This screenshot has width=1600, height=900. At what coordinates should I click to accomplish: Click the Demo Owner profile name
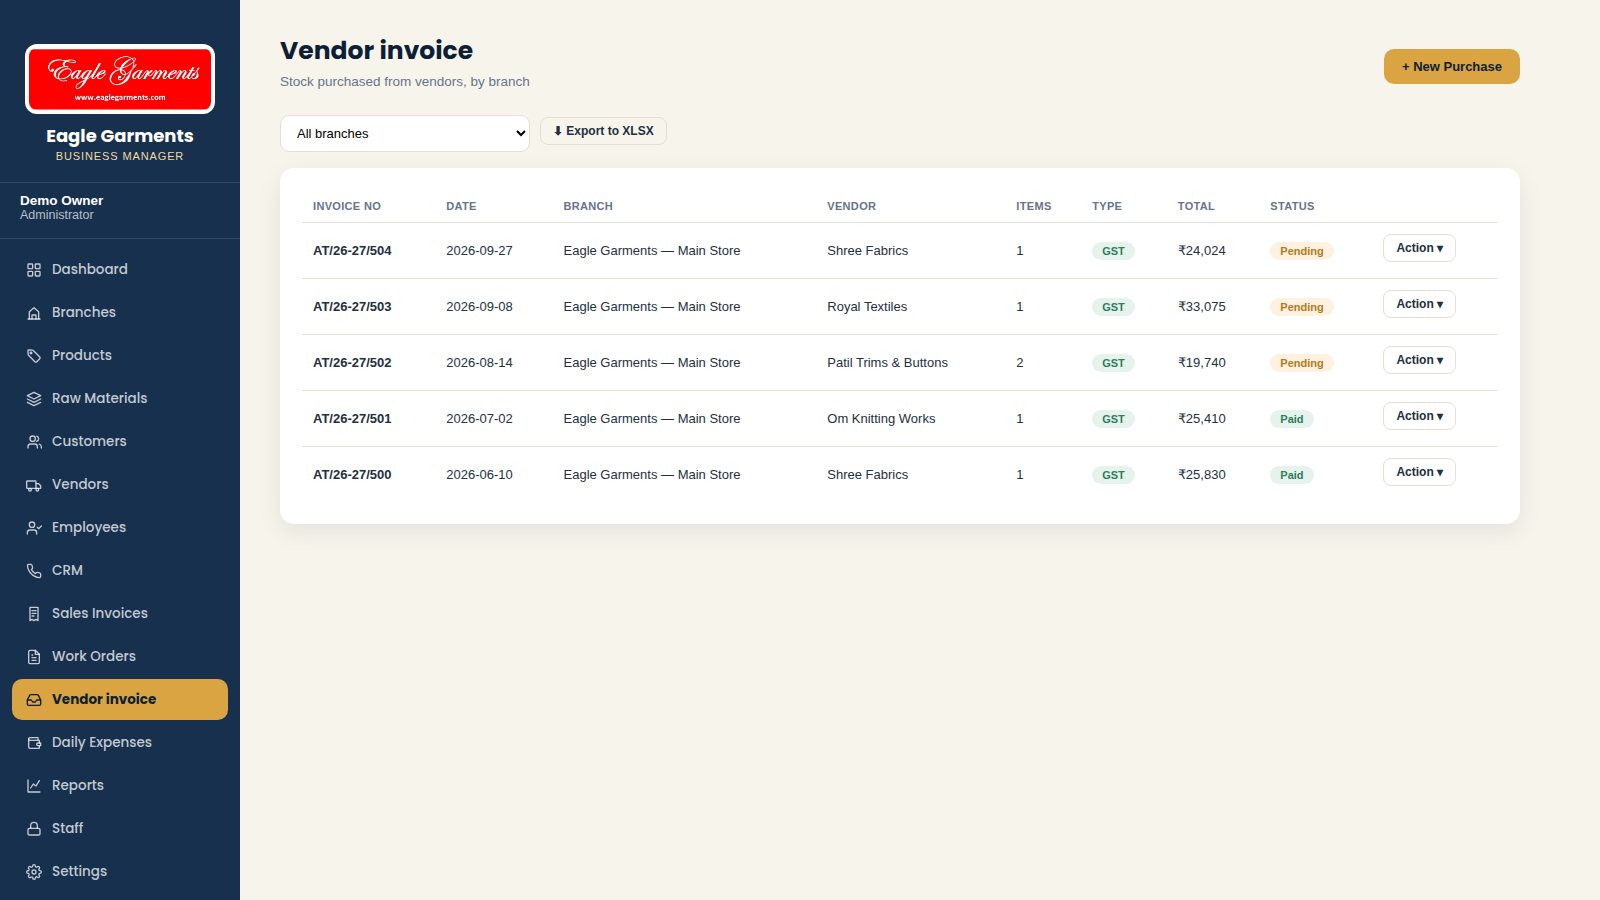(x=62, y=201)
